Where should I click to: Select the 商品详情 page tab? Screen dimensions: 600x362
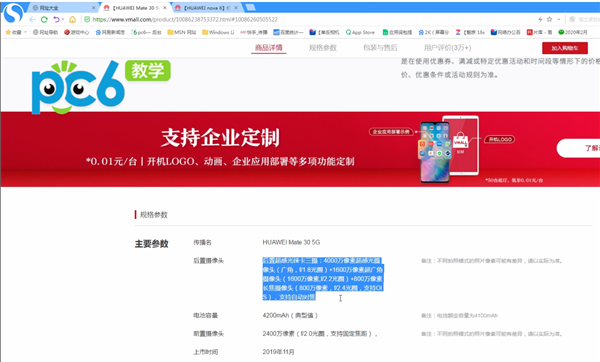tap(269, 48)
